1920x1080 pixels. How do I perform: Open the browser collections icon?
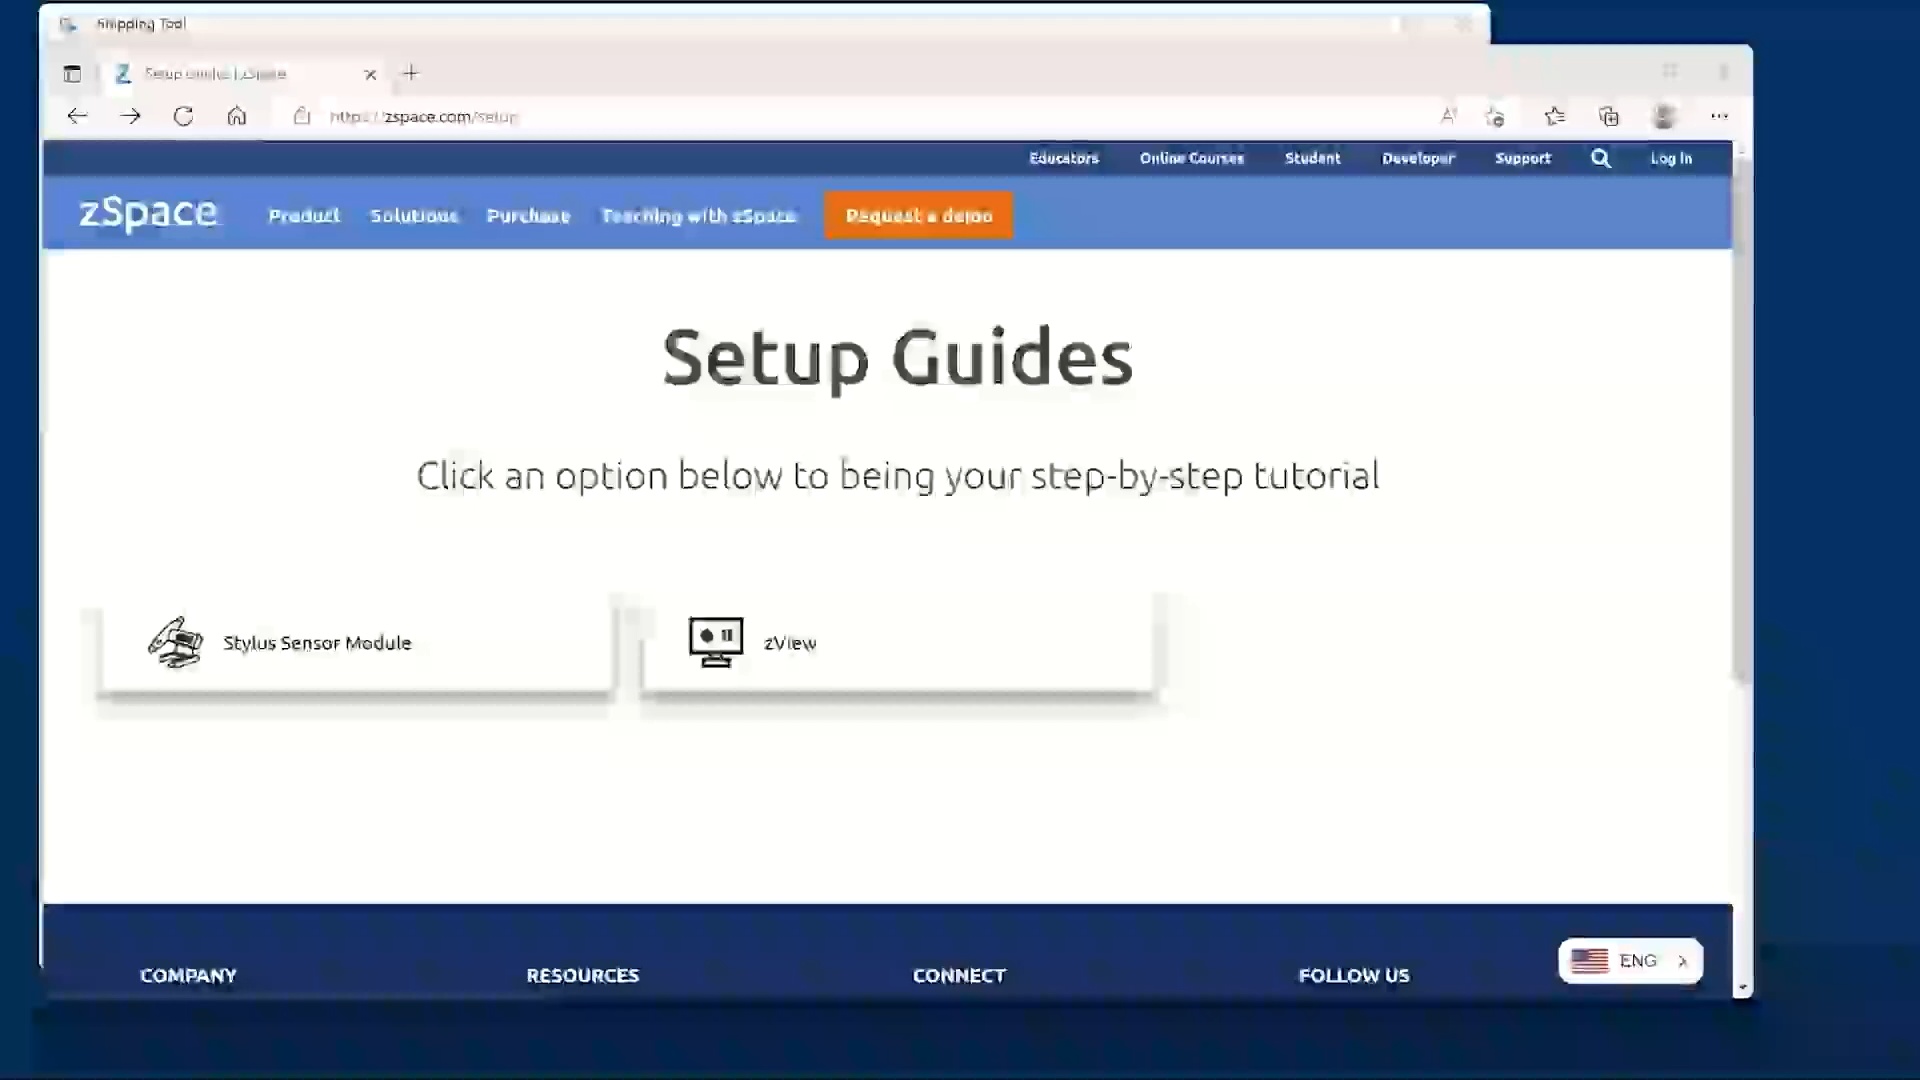[1608, 116]
